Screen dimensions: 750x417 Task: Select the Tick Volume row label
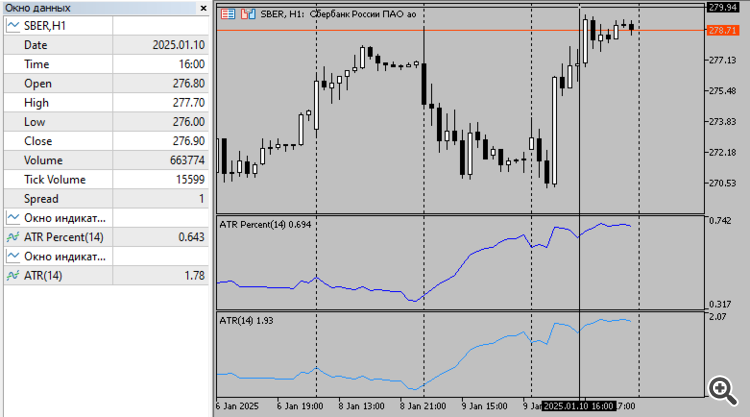tap(55, 179)
